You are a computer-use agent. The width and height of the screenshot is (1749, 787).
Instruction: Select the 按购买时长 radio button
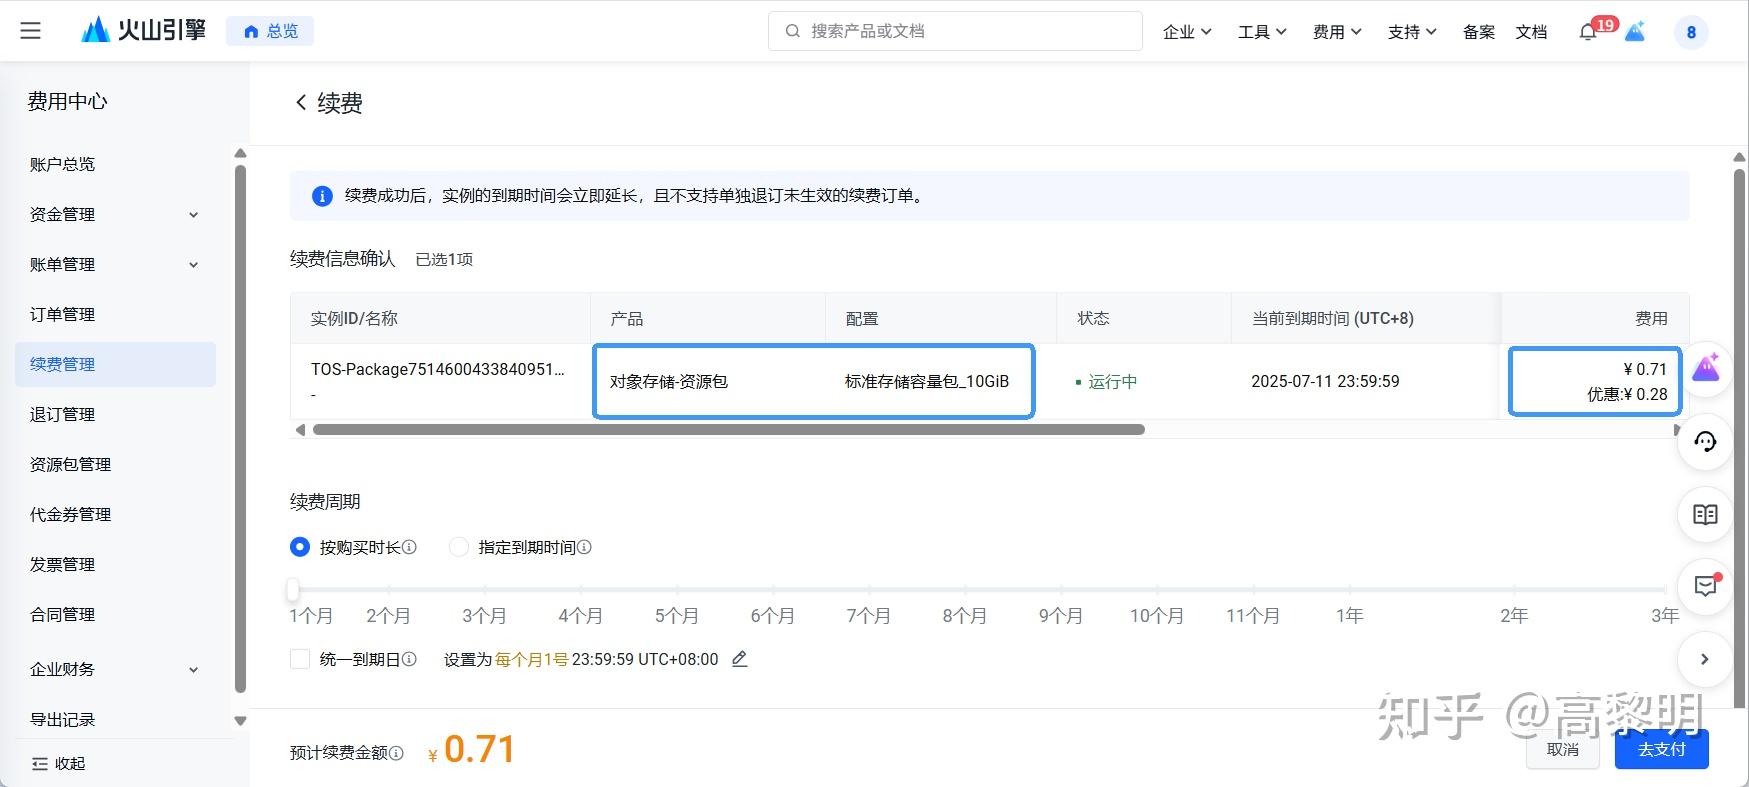coord(299,547)
